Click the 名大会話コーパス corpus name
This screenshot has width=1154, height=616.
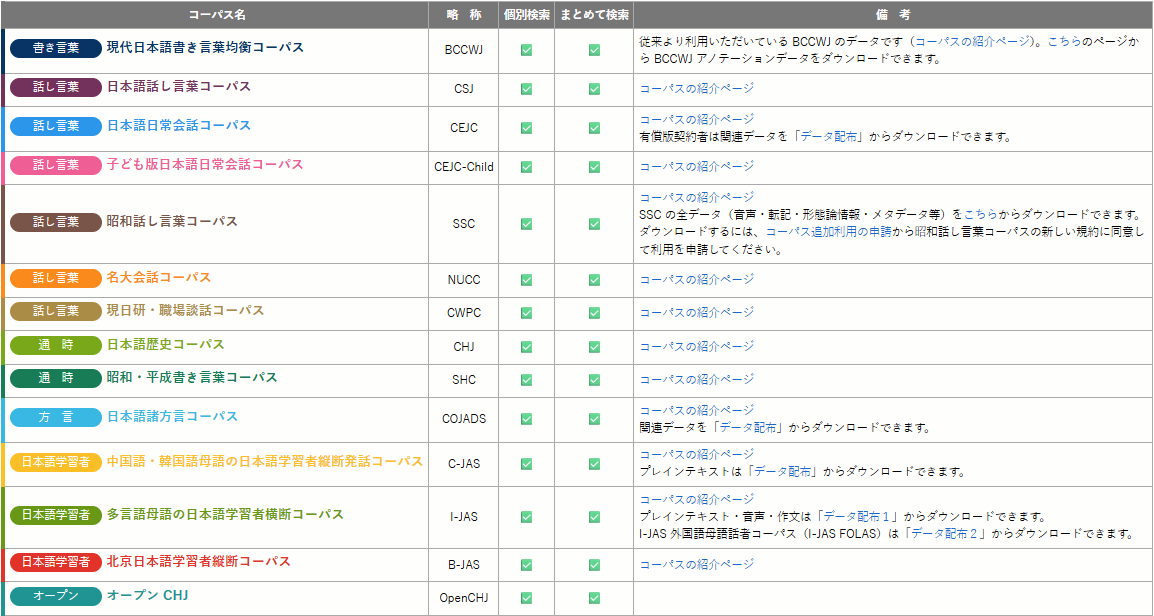point(159,278)
